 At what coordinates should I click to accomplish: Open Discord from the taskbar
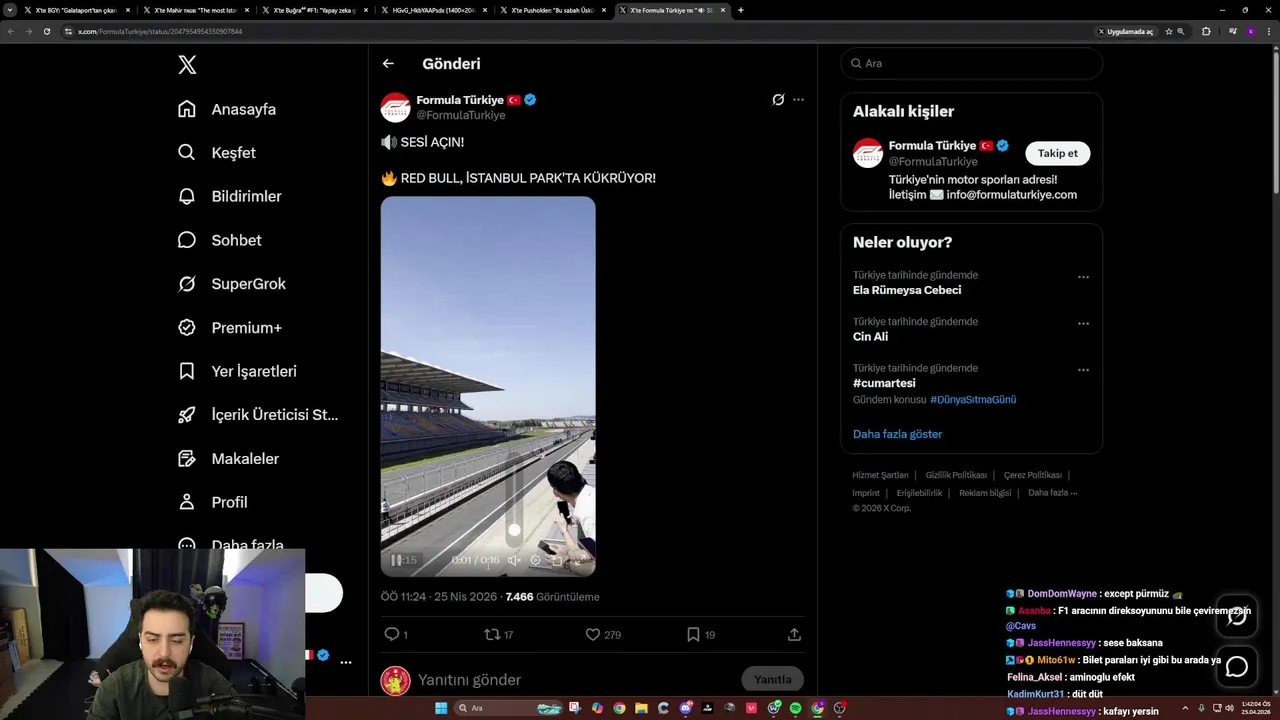click(x=685, y=708)
